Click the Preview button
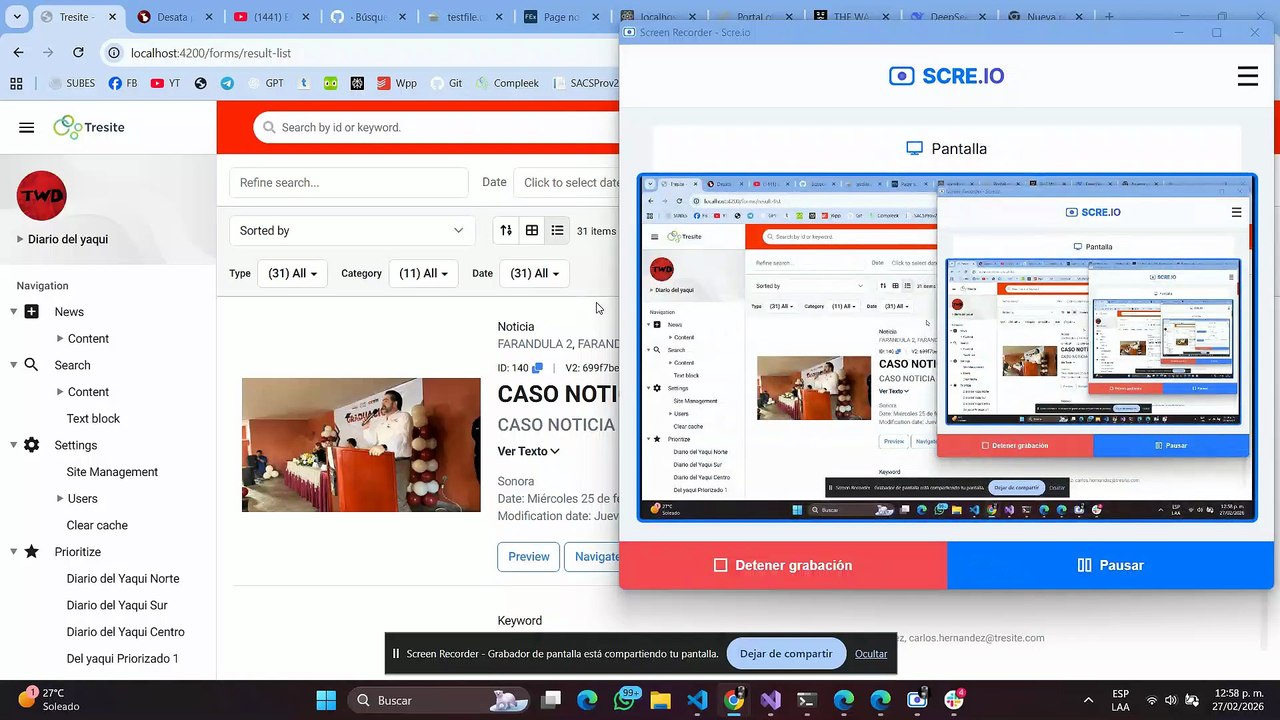 (528, 557)
